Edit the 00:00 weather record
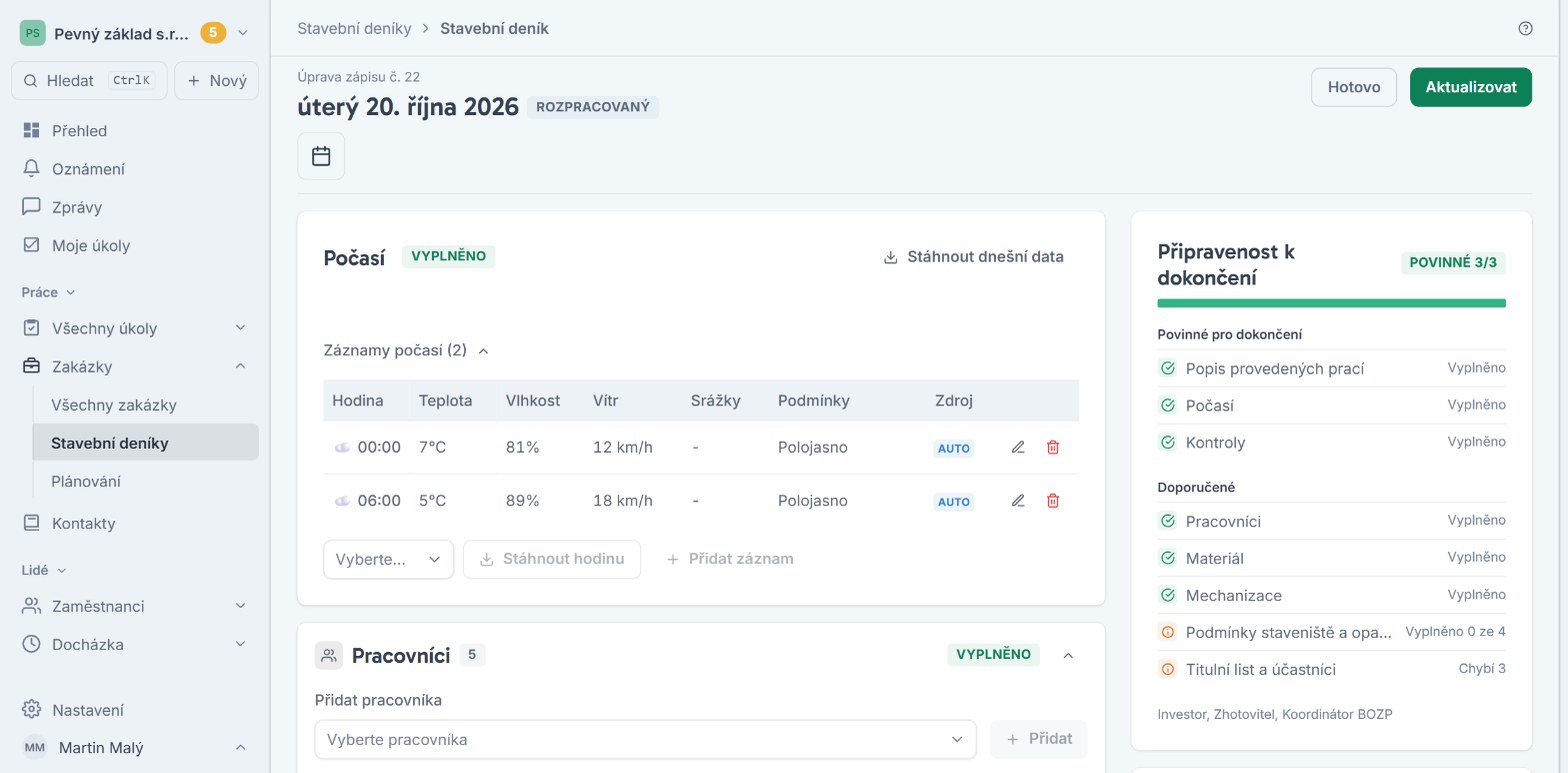The width and height of the screenshot is (1568, 773). point(1018,447)
